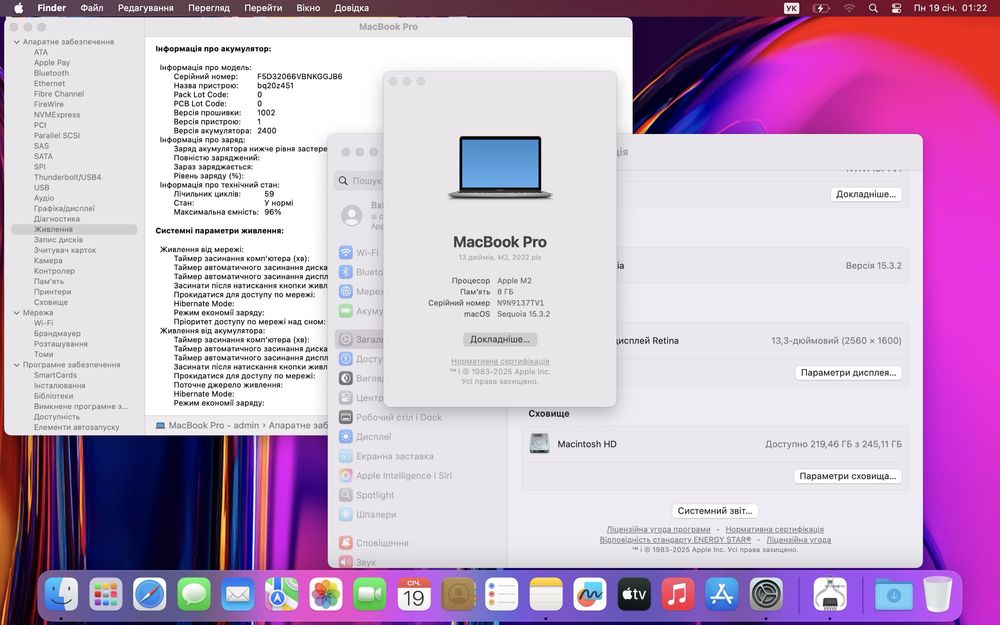Click Параметри сховища button
The width and height of the screenshot is (1000, 625).
click(848, 476)
